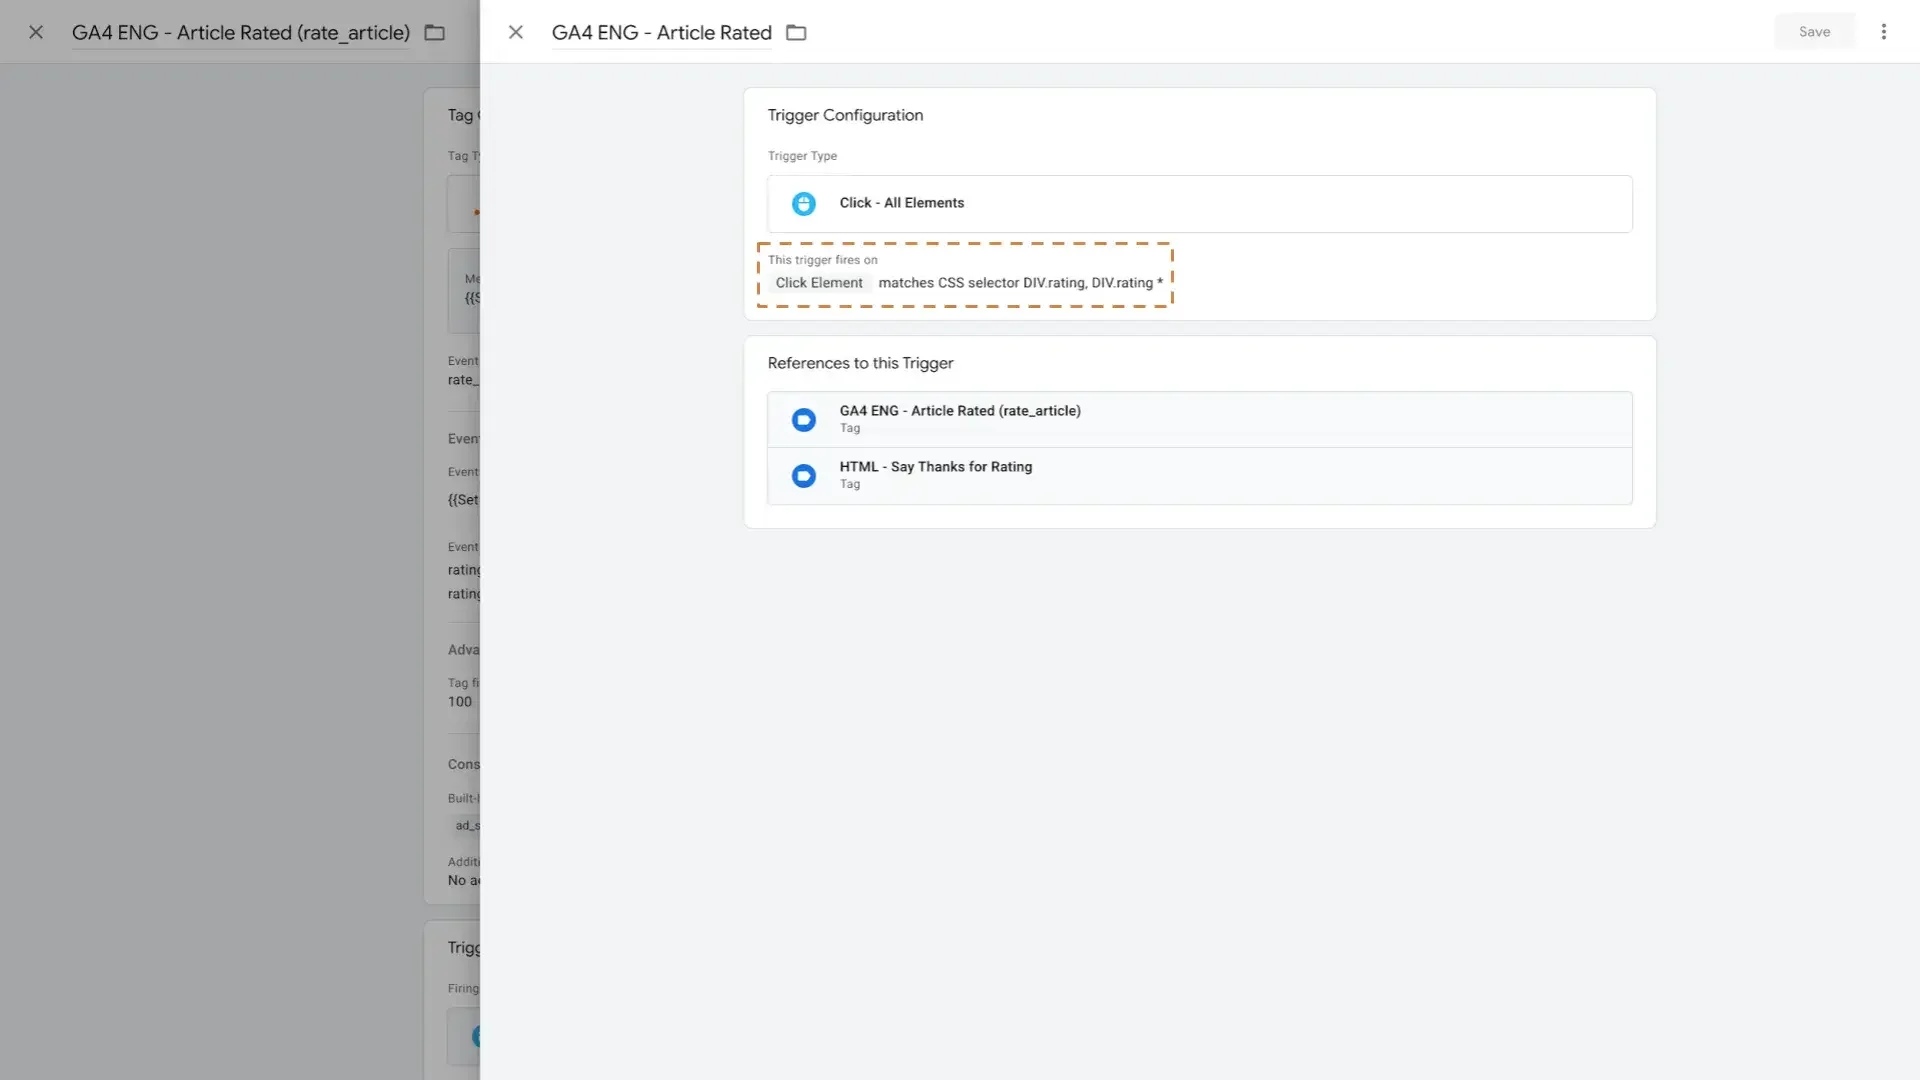Screen dimensions: 1920x1080
Task: Close the background rate_article tag panel
Action: (x=36, y=32)
